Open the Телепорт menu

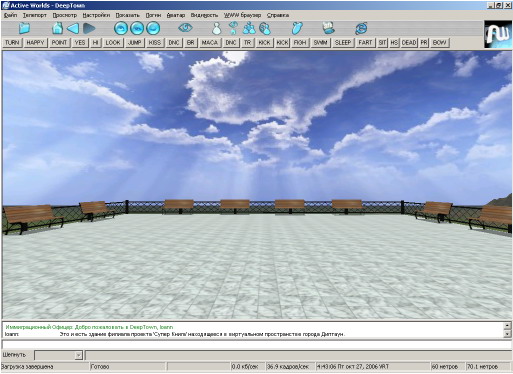[35, 15]
